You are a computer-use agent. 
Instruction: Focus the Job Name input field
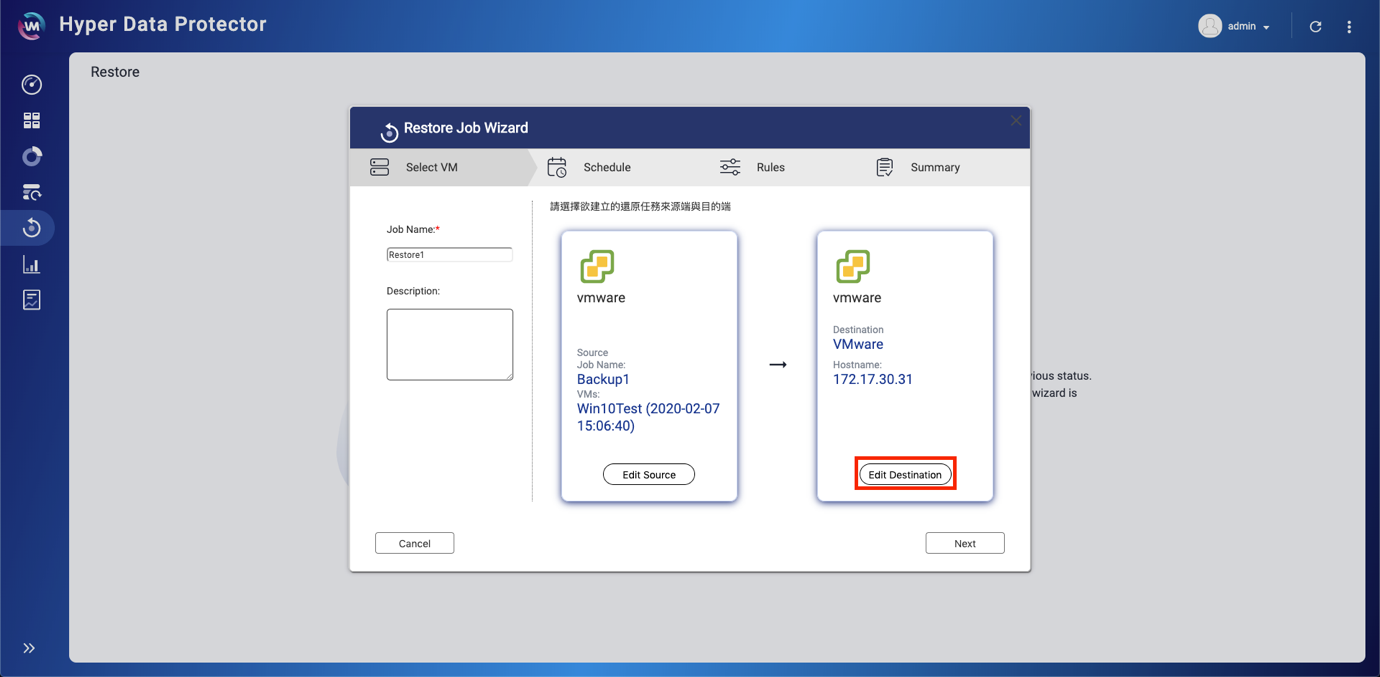pyautogui.click(x=450, y=255)
